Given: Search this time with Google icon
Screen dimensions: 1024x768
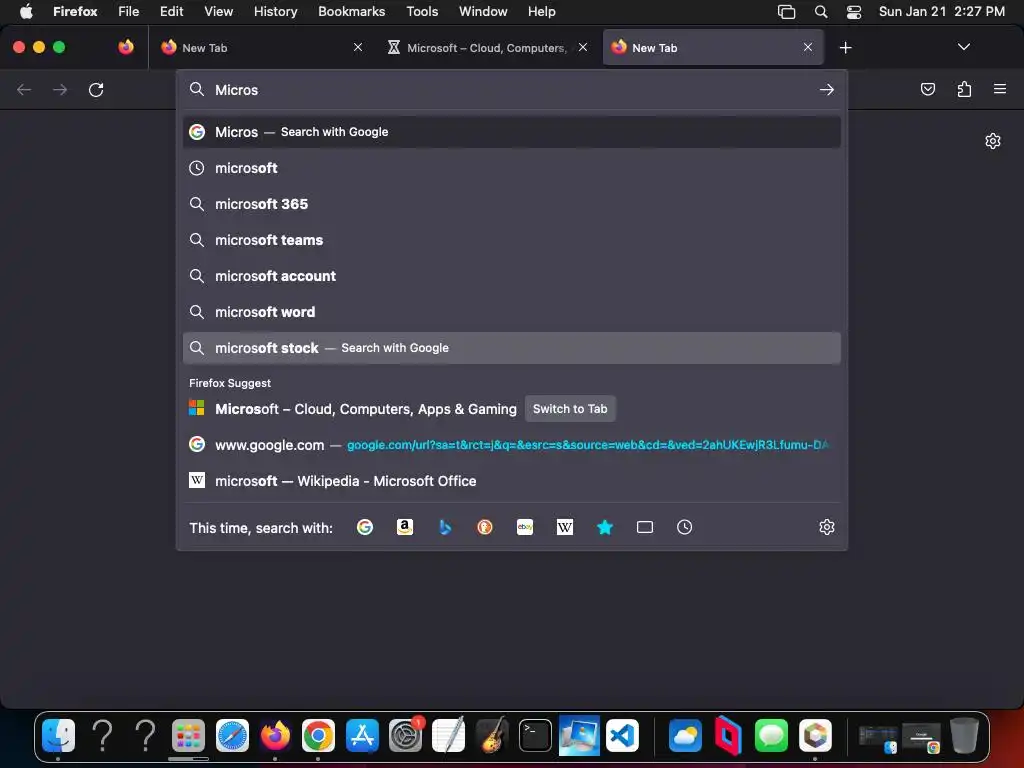Looking at the screenshot, I should tap(365, 527).
